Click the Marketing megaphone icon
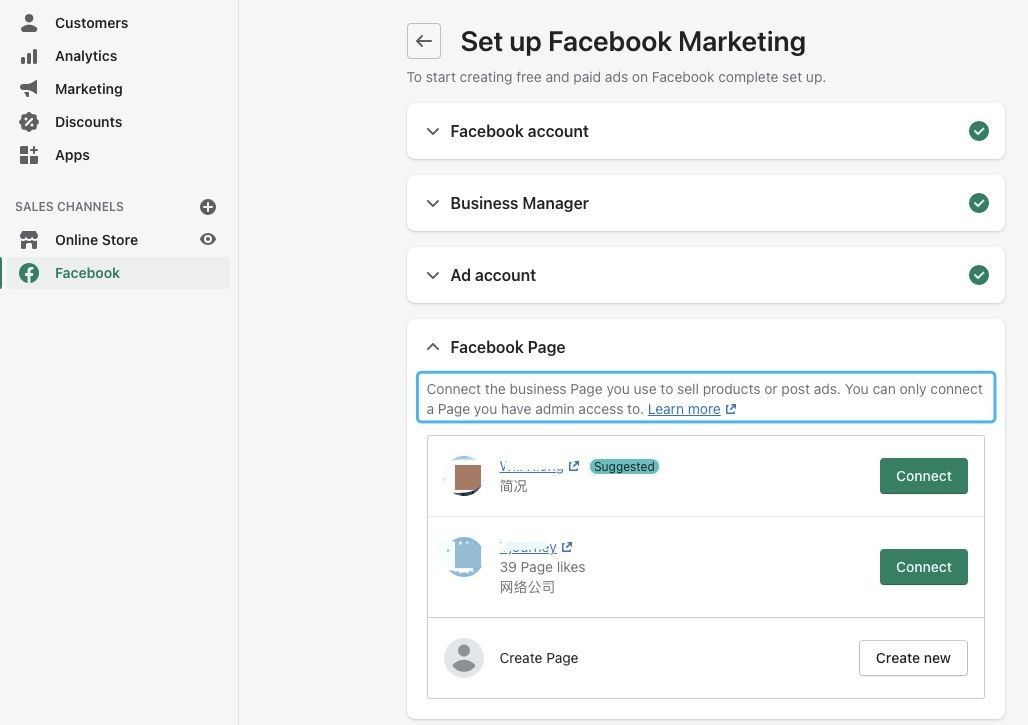Image resolution: width=1028 pixels, height=725 pixels. (x=29, y=89)
